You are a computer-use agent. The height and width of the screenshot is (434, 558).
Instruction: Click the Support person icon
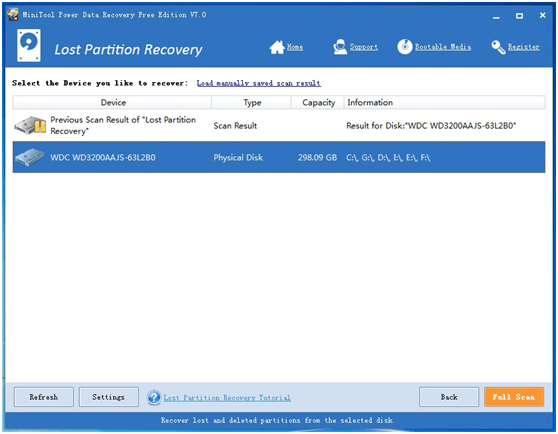(340, 47)
